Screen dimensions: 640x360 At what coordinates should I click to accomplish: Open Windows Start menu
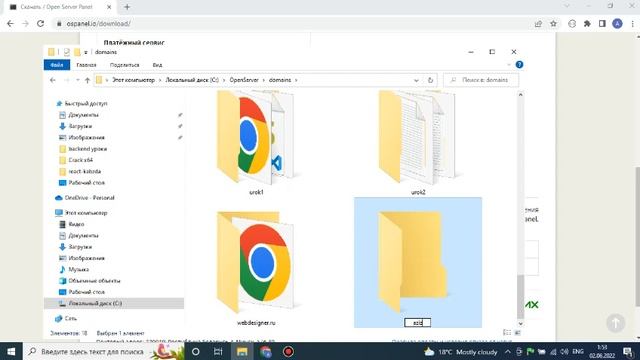click(11, 351)
